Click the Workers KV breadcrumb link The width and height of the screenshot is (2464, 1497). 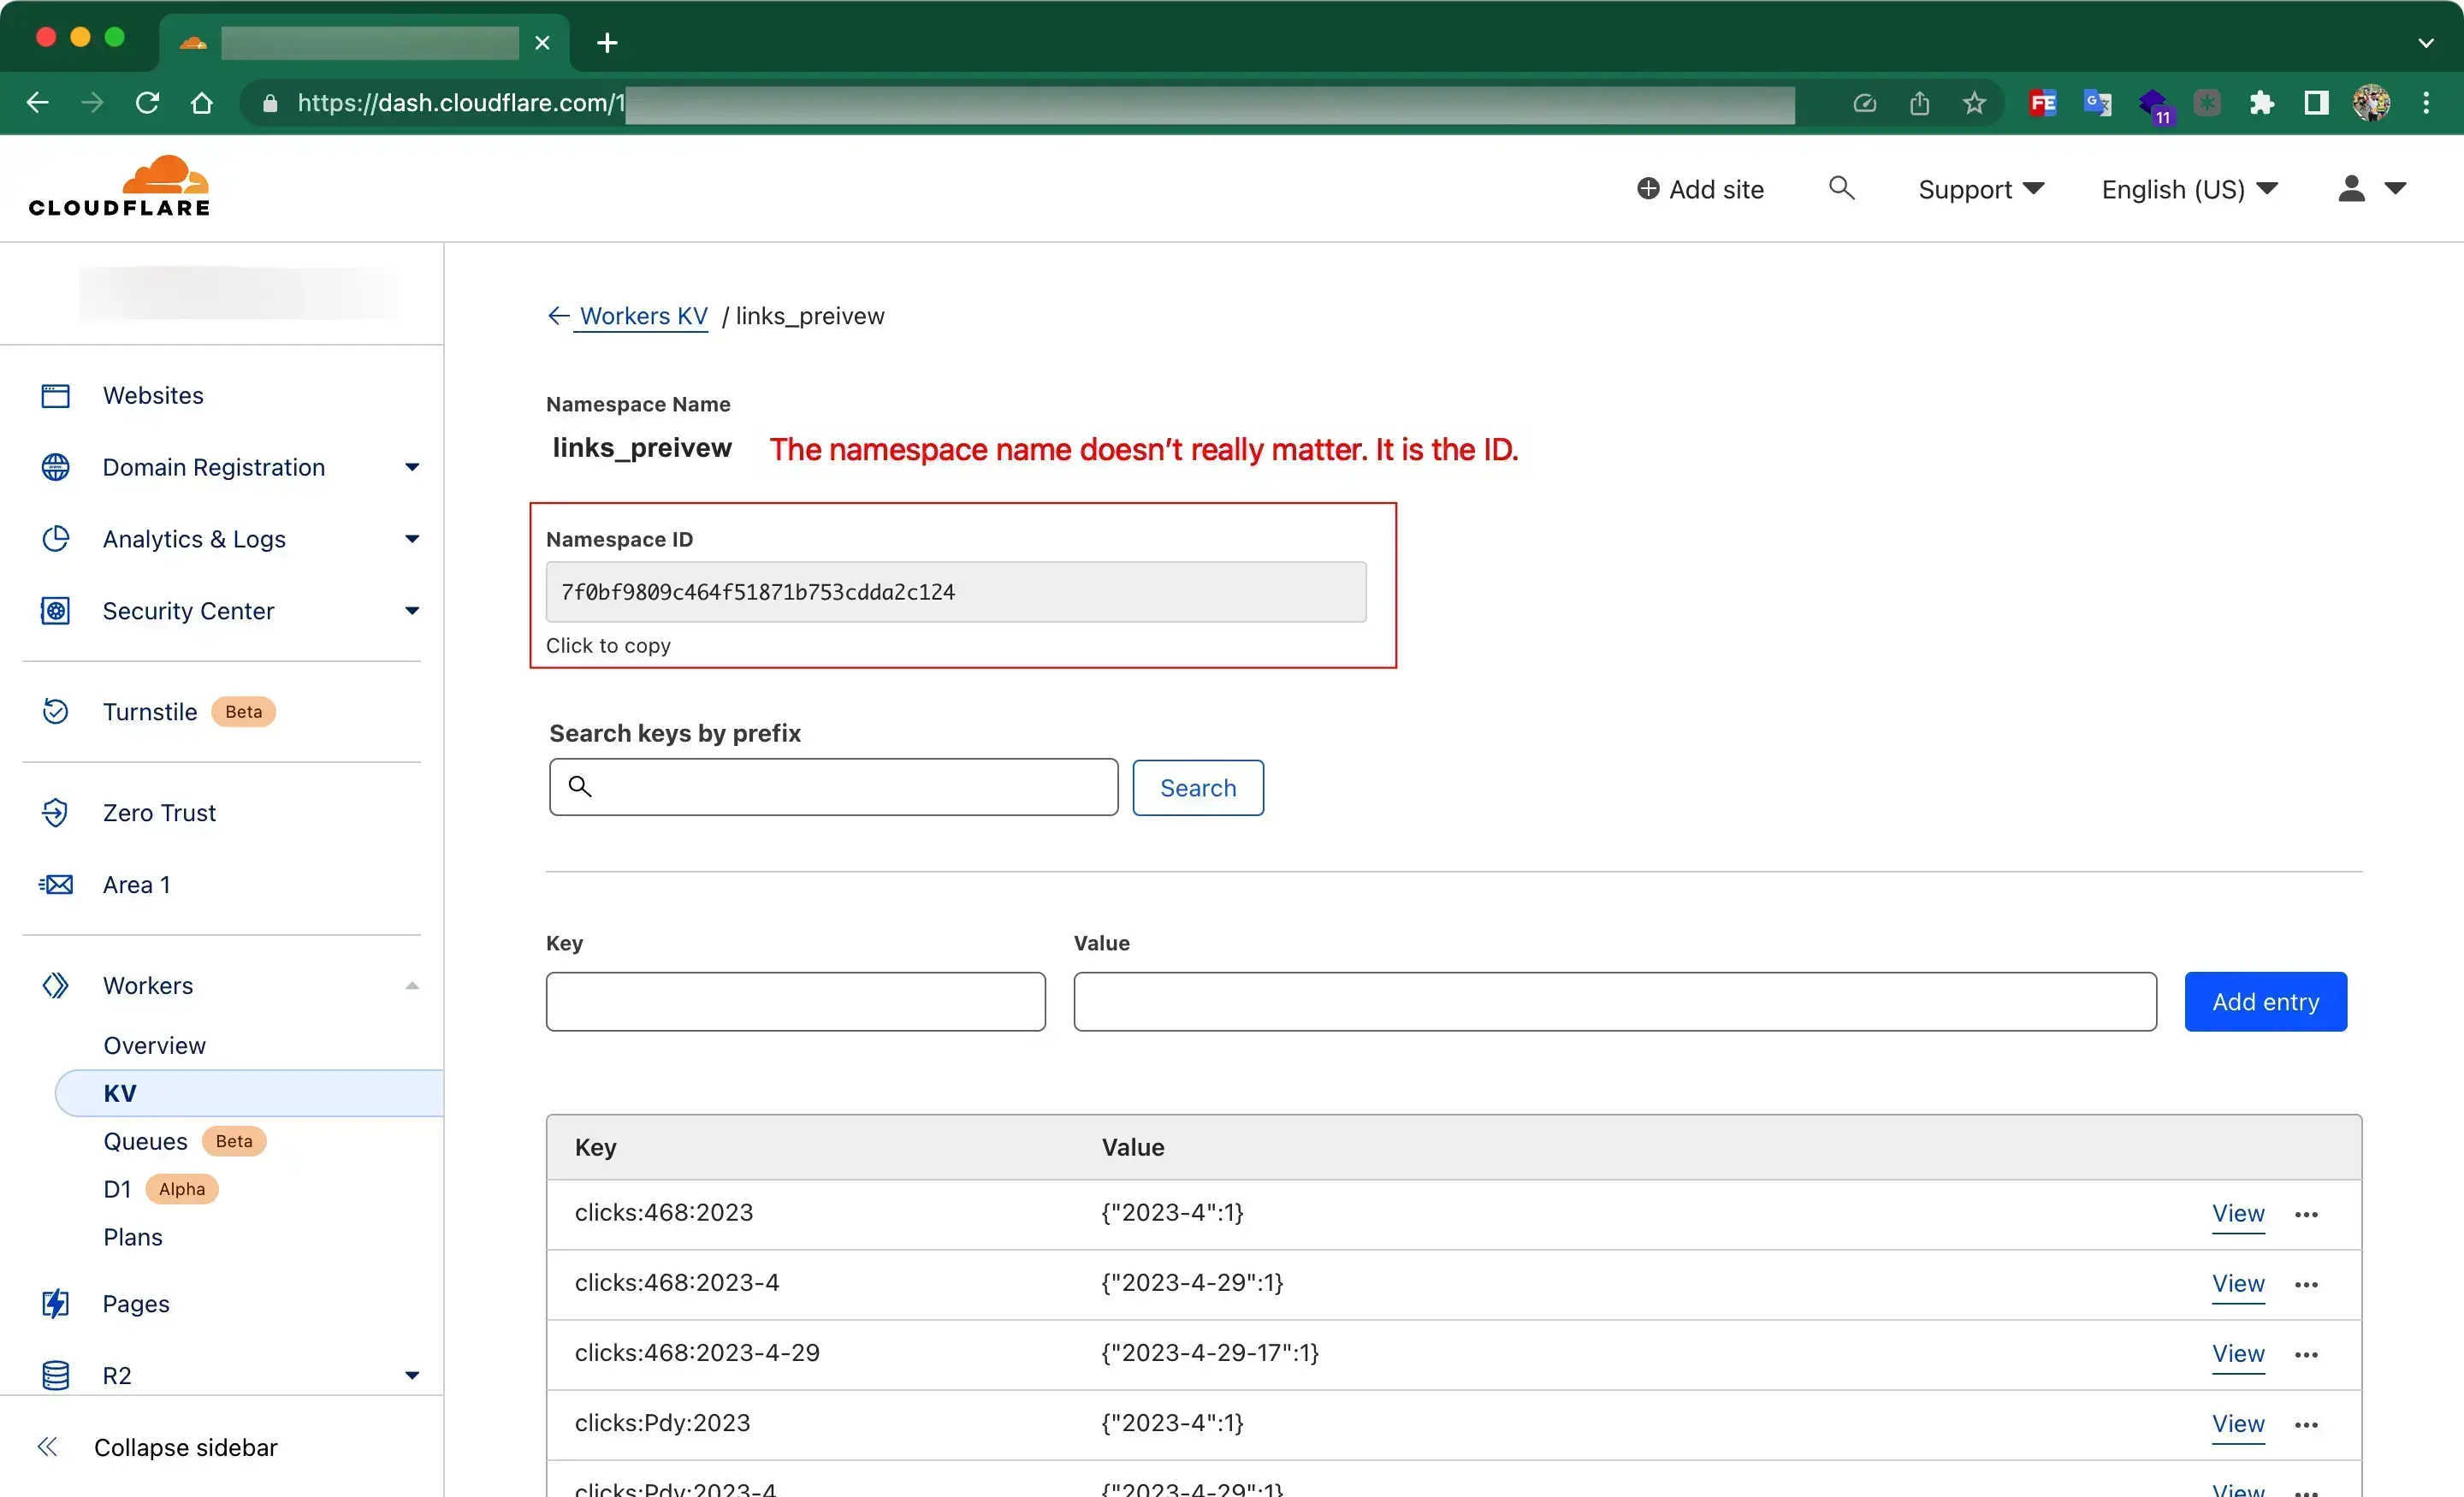(643, 315)
